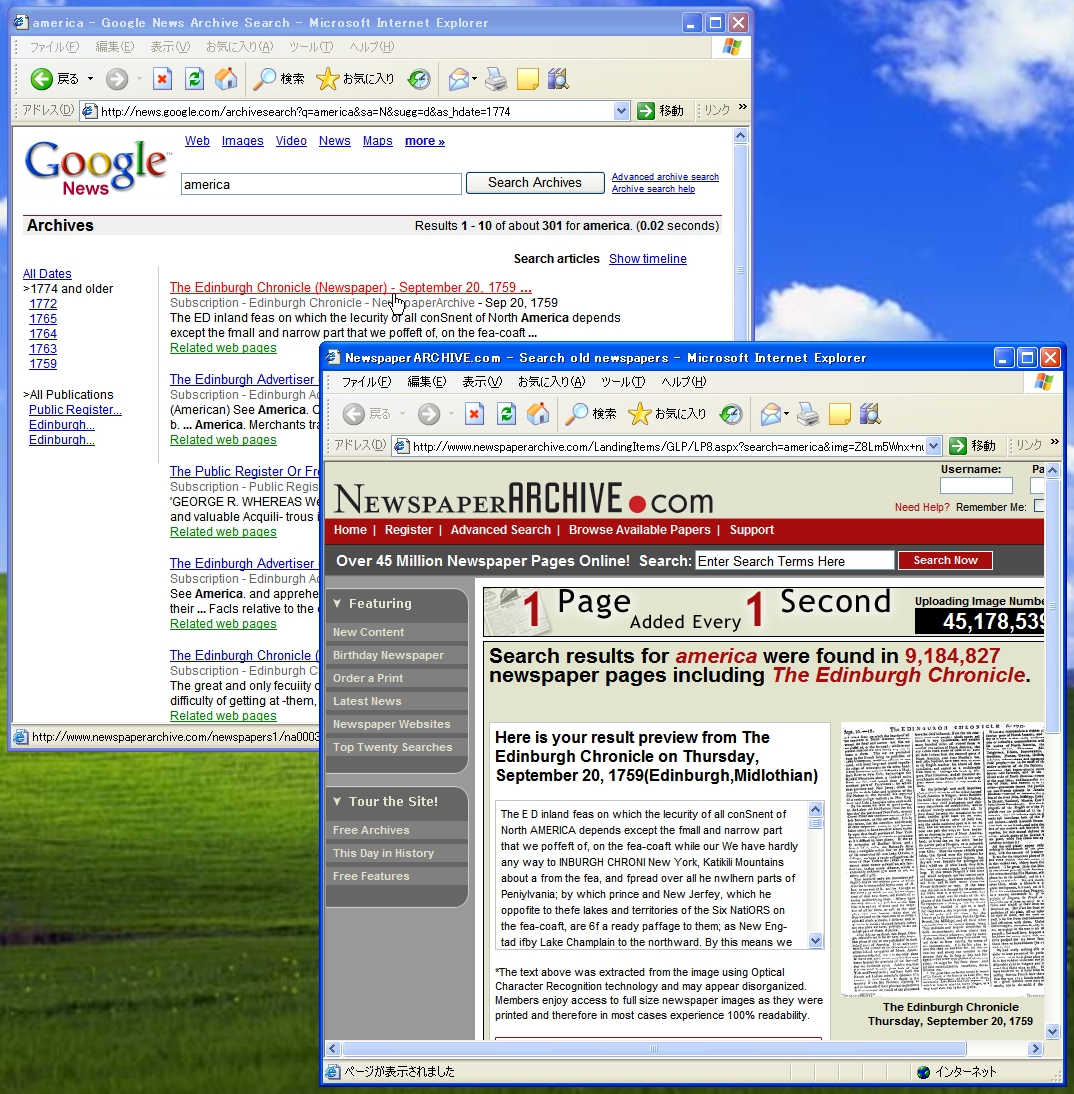This screenshot has height=1094, width=1074.
Task: Click Refresh icon in Google News window
Action: [194, 79]
